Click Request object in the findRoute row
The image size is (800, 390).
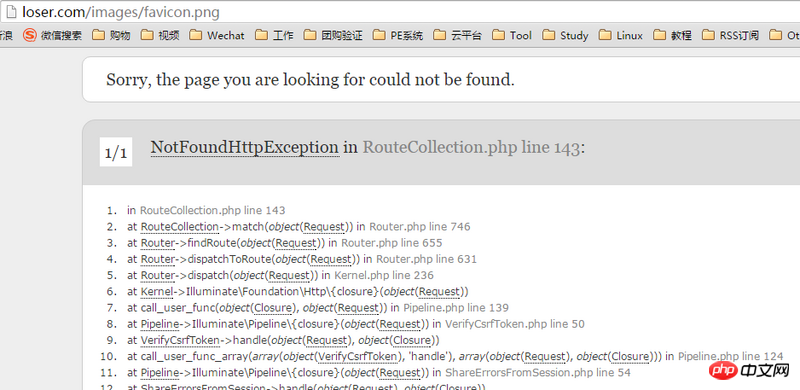pyautogui.click(x=297, y=242)
